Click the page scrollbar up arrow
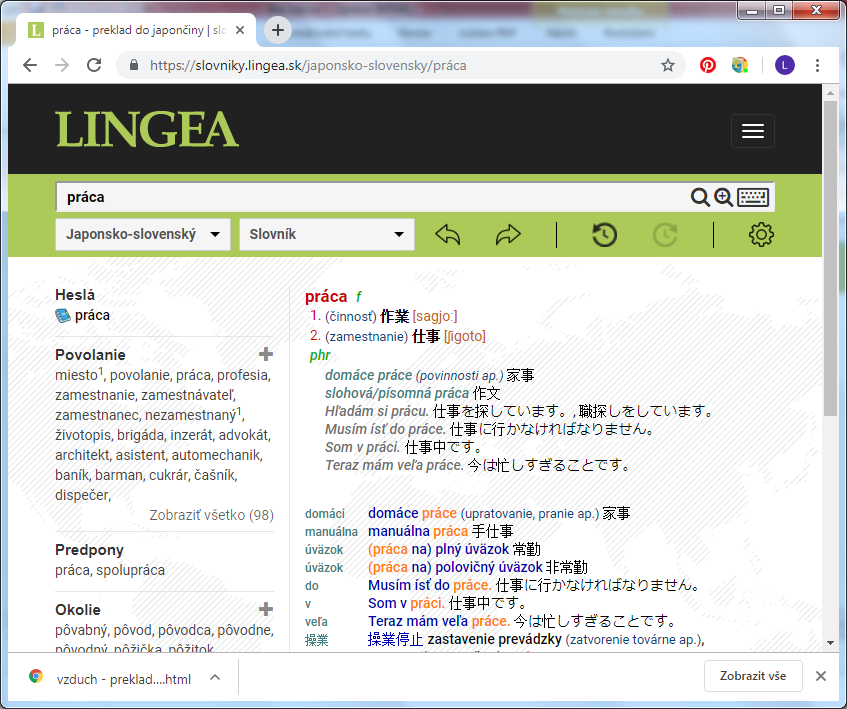The width and height of the screenshot is (847, 709). (x=830, y=93)
